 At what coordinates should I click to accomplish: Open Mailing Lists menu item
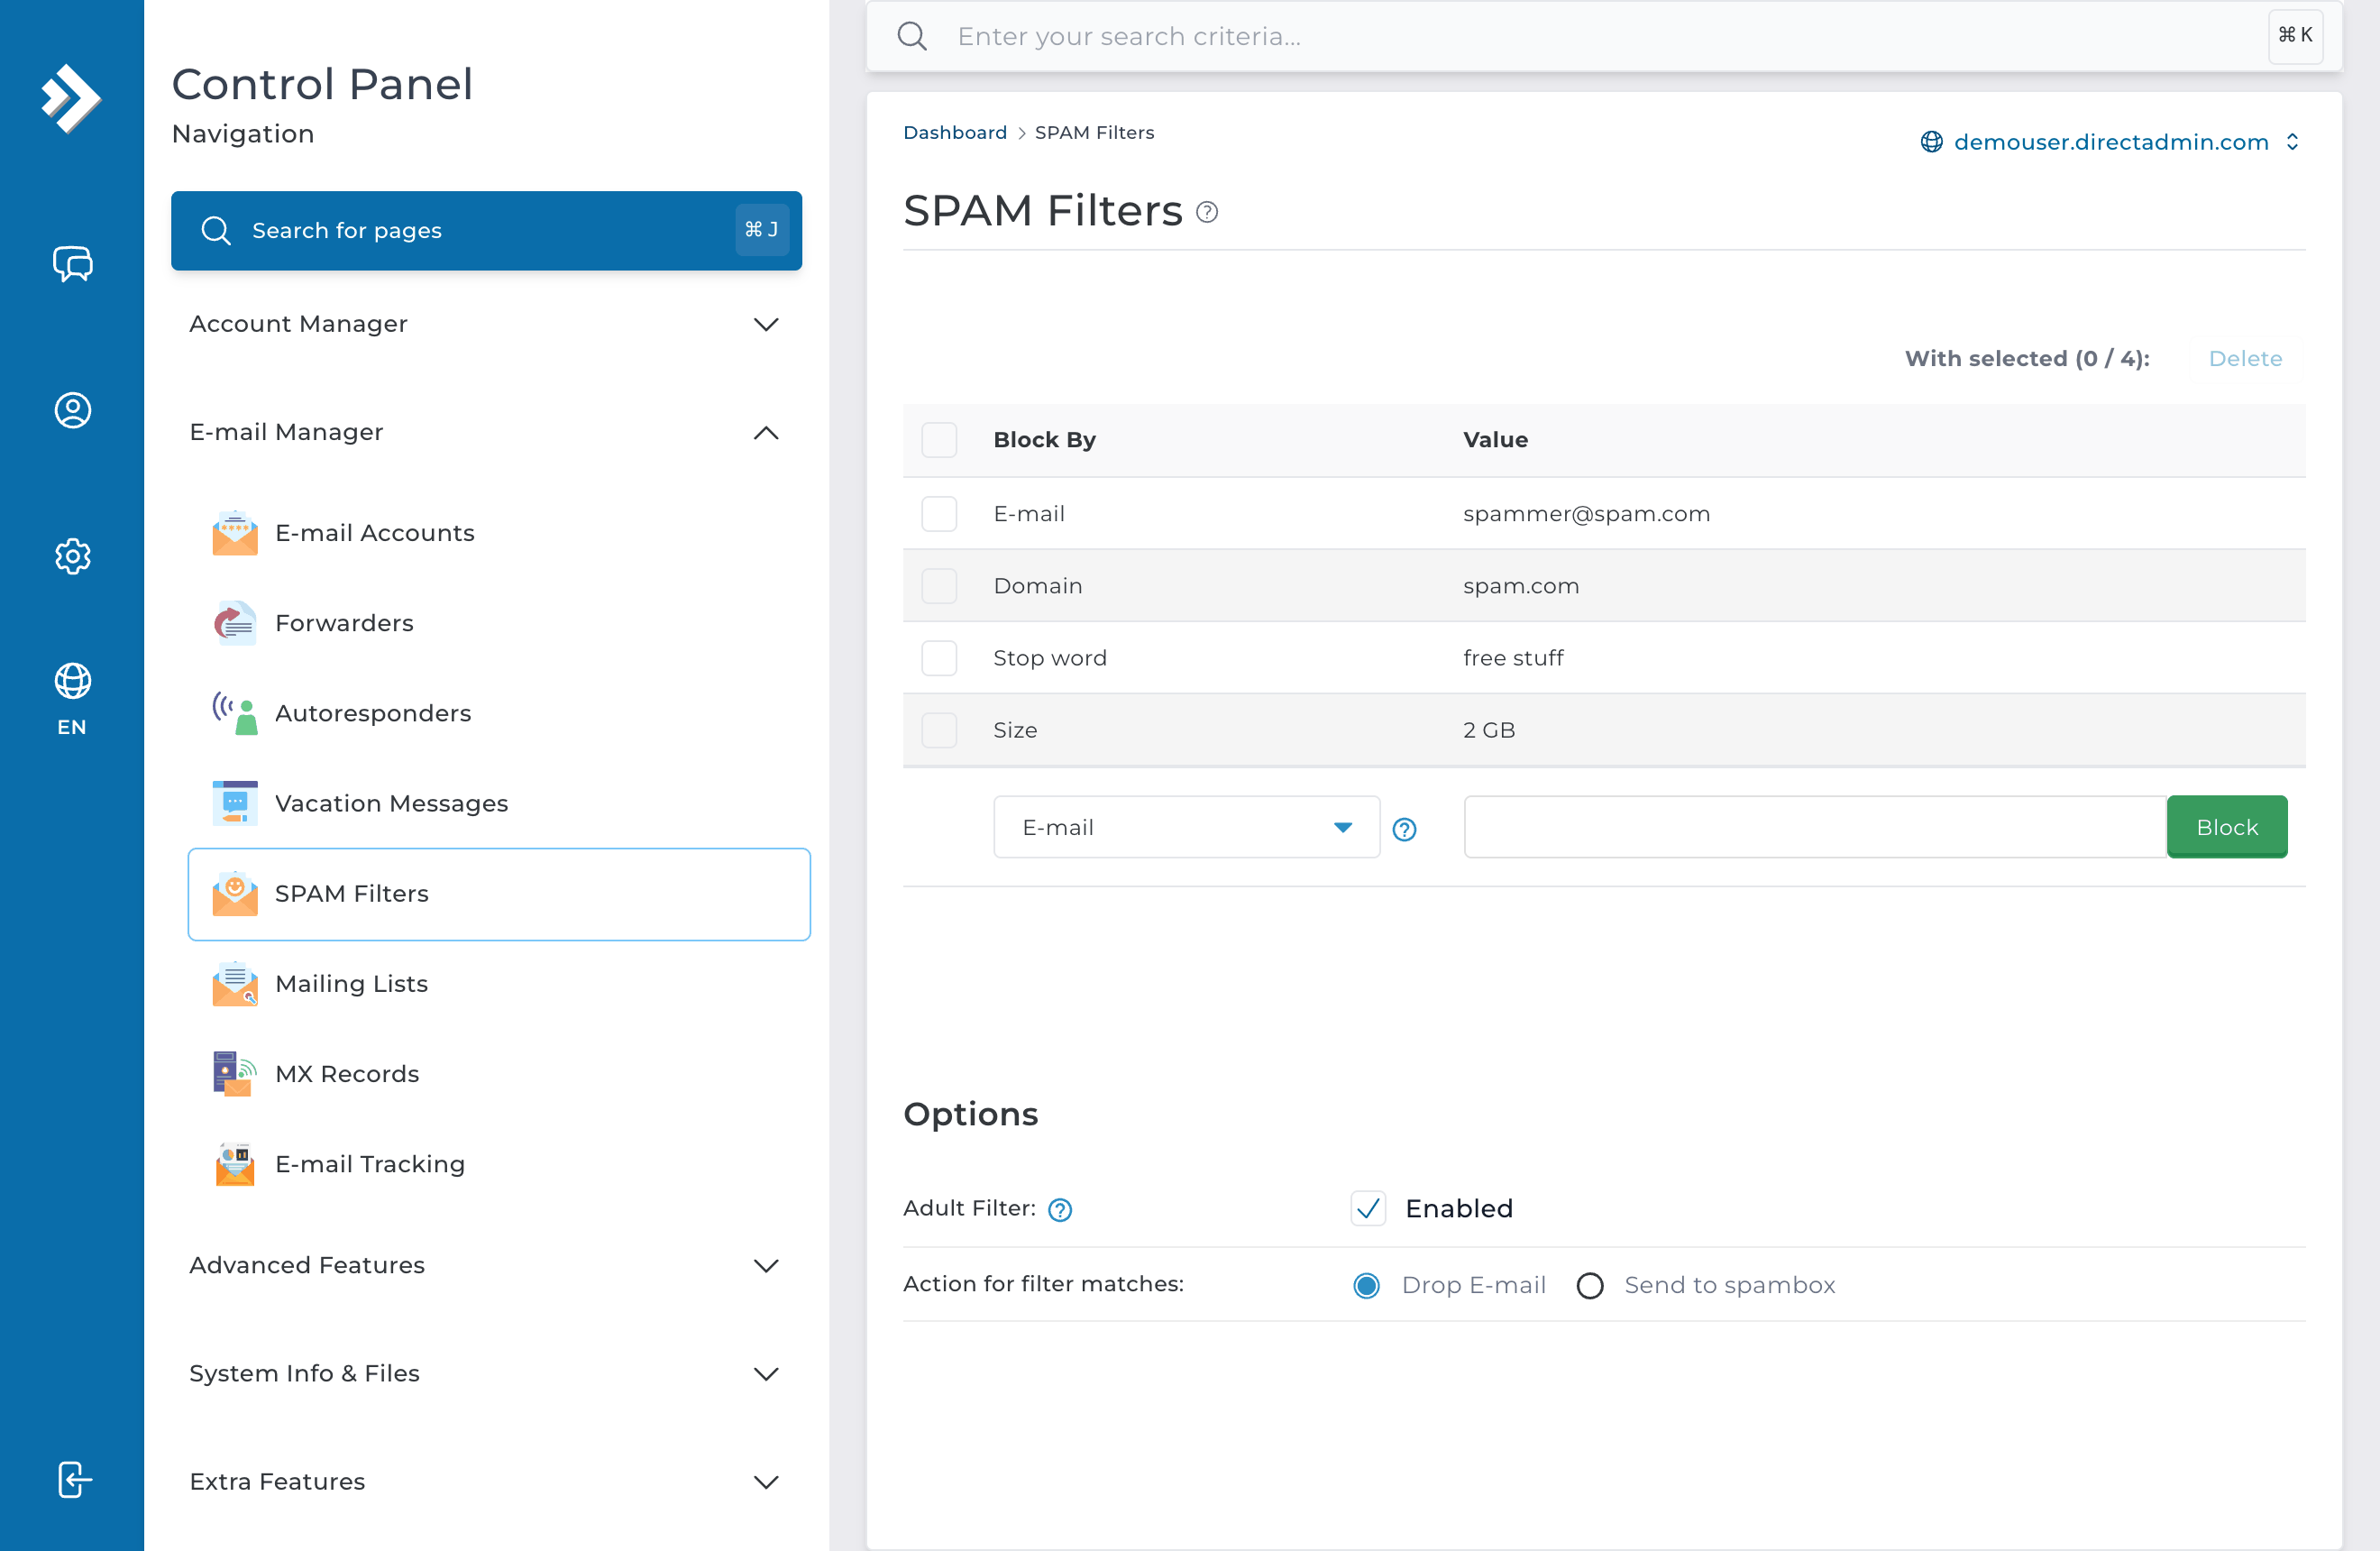point(499,984)
